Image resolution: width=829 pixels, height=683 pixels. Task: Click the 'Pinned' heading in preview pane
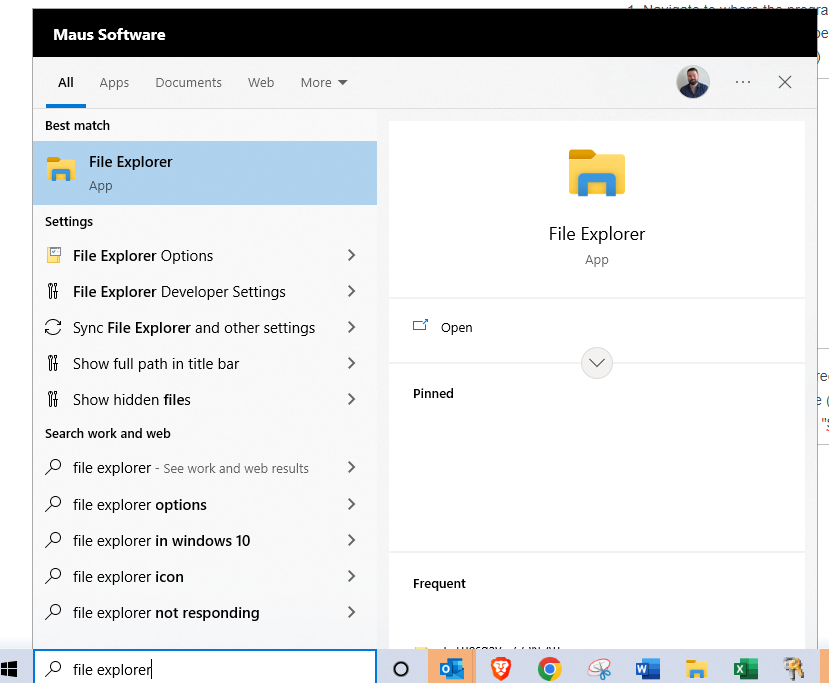434,393
